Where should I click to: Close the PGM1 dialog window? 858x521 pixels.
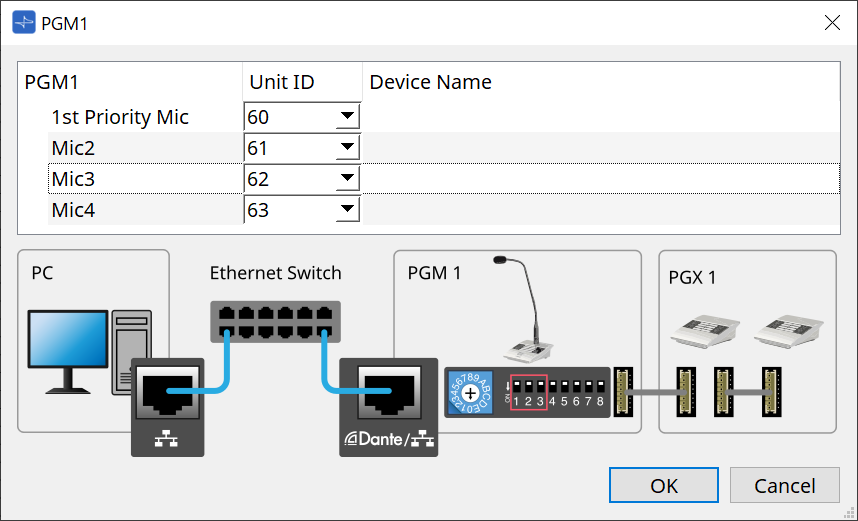(831, 23)
